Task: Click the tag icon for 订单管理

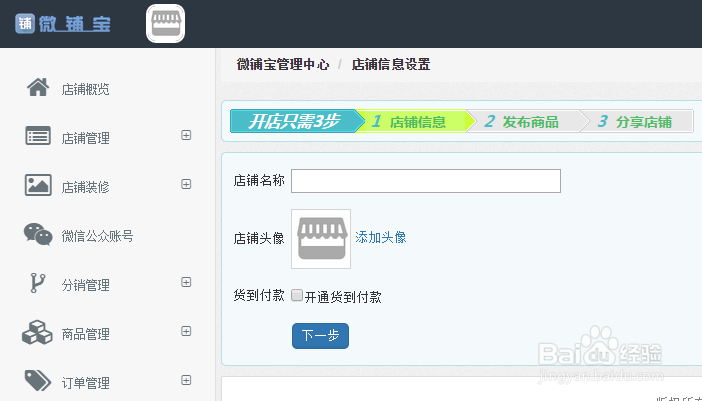Action: [38, 381]
